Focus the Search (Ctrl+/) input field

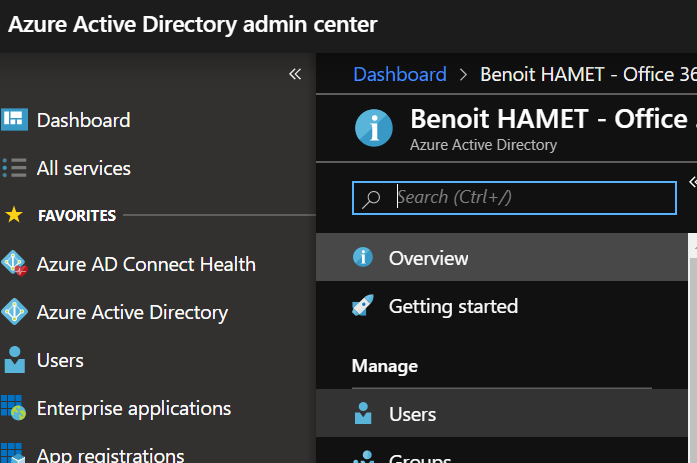pos(530,198)
